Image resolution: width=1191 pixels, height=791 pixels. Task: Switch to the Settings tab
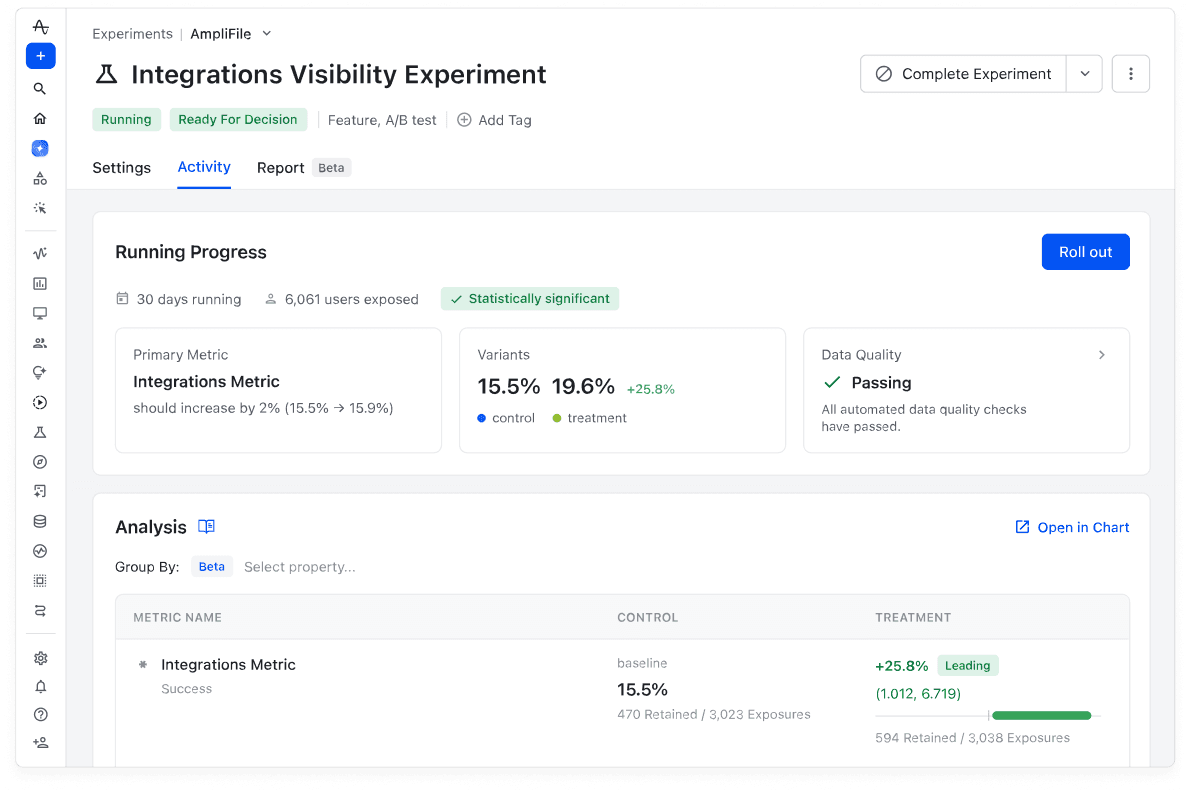[x=122, y=167]
